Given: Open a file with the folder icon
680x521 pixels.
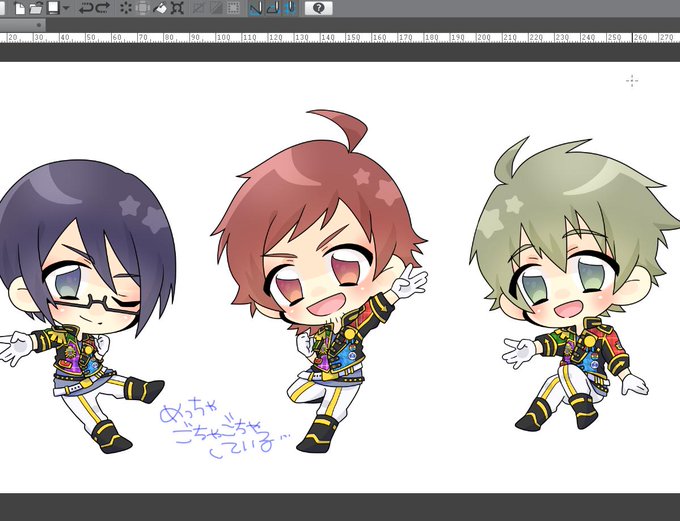Looking at the screenshot, I should pos(36,8).
